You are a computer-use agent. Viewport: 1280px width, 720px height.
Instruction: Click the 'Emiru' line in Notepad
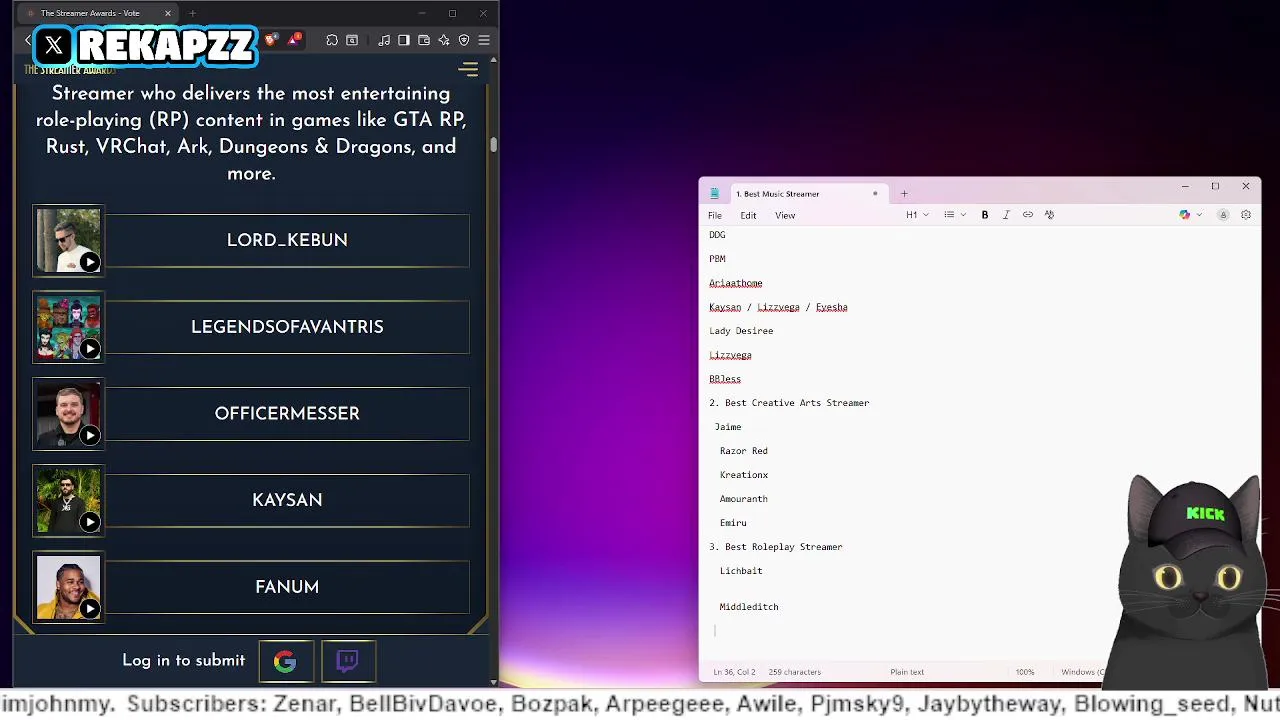pyautogui.click(x=733, y=523)
